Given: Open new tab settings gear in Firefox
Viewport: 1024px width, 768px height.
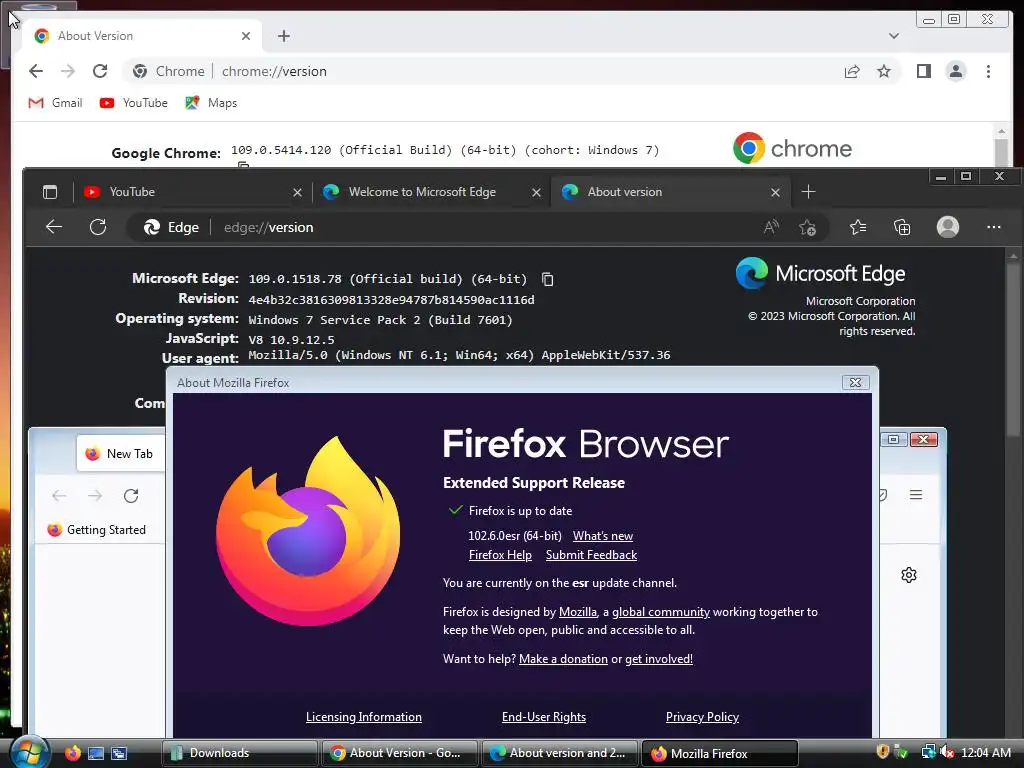Looking at the screenshot, I should coord(908,575).
